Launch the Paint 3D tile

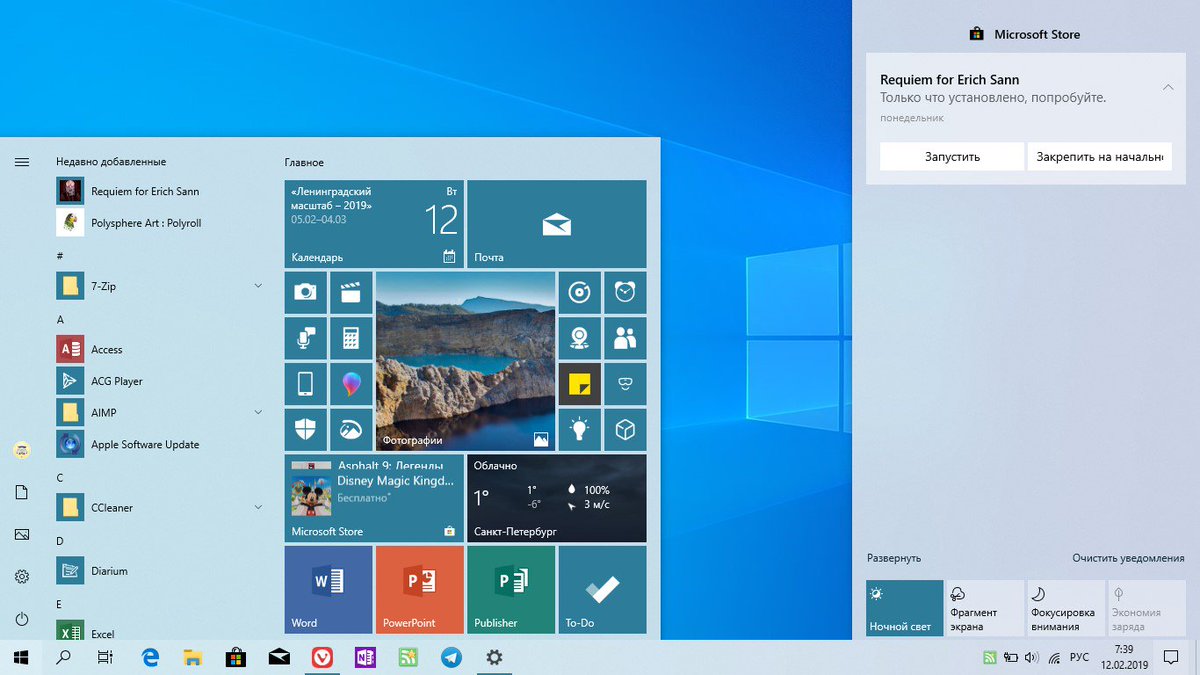click(x=351, y=384)
